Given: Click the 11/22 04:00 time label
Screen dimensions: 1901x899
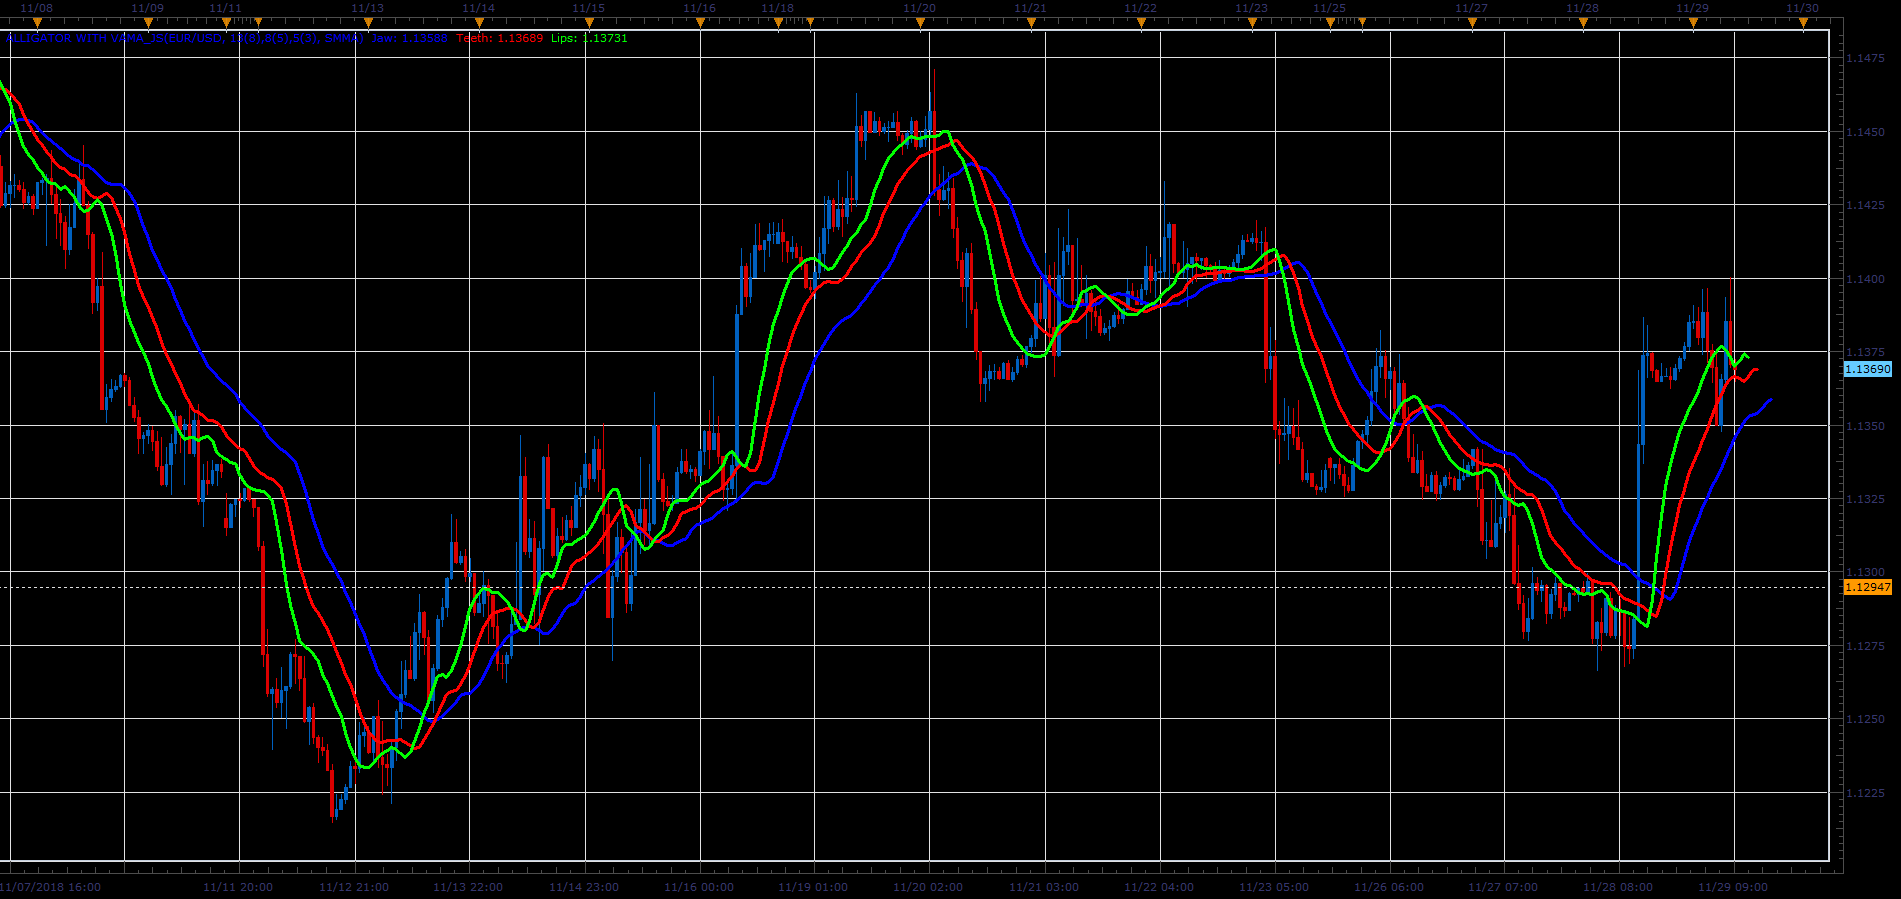Looking at the screenshot, I should [1159, 887].
